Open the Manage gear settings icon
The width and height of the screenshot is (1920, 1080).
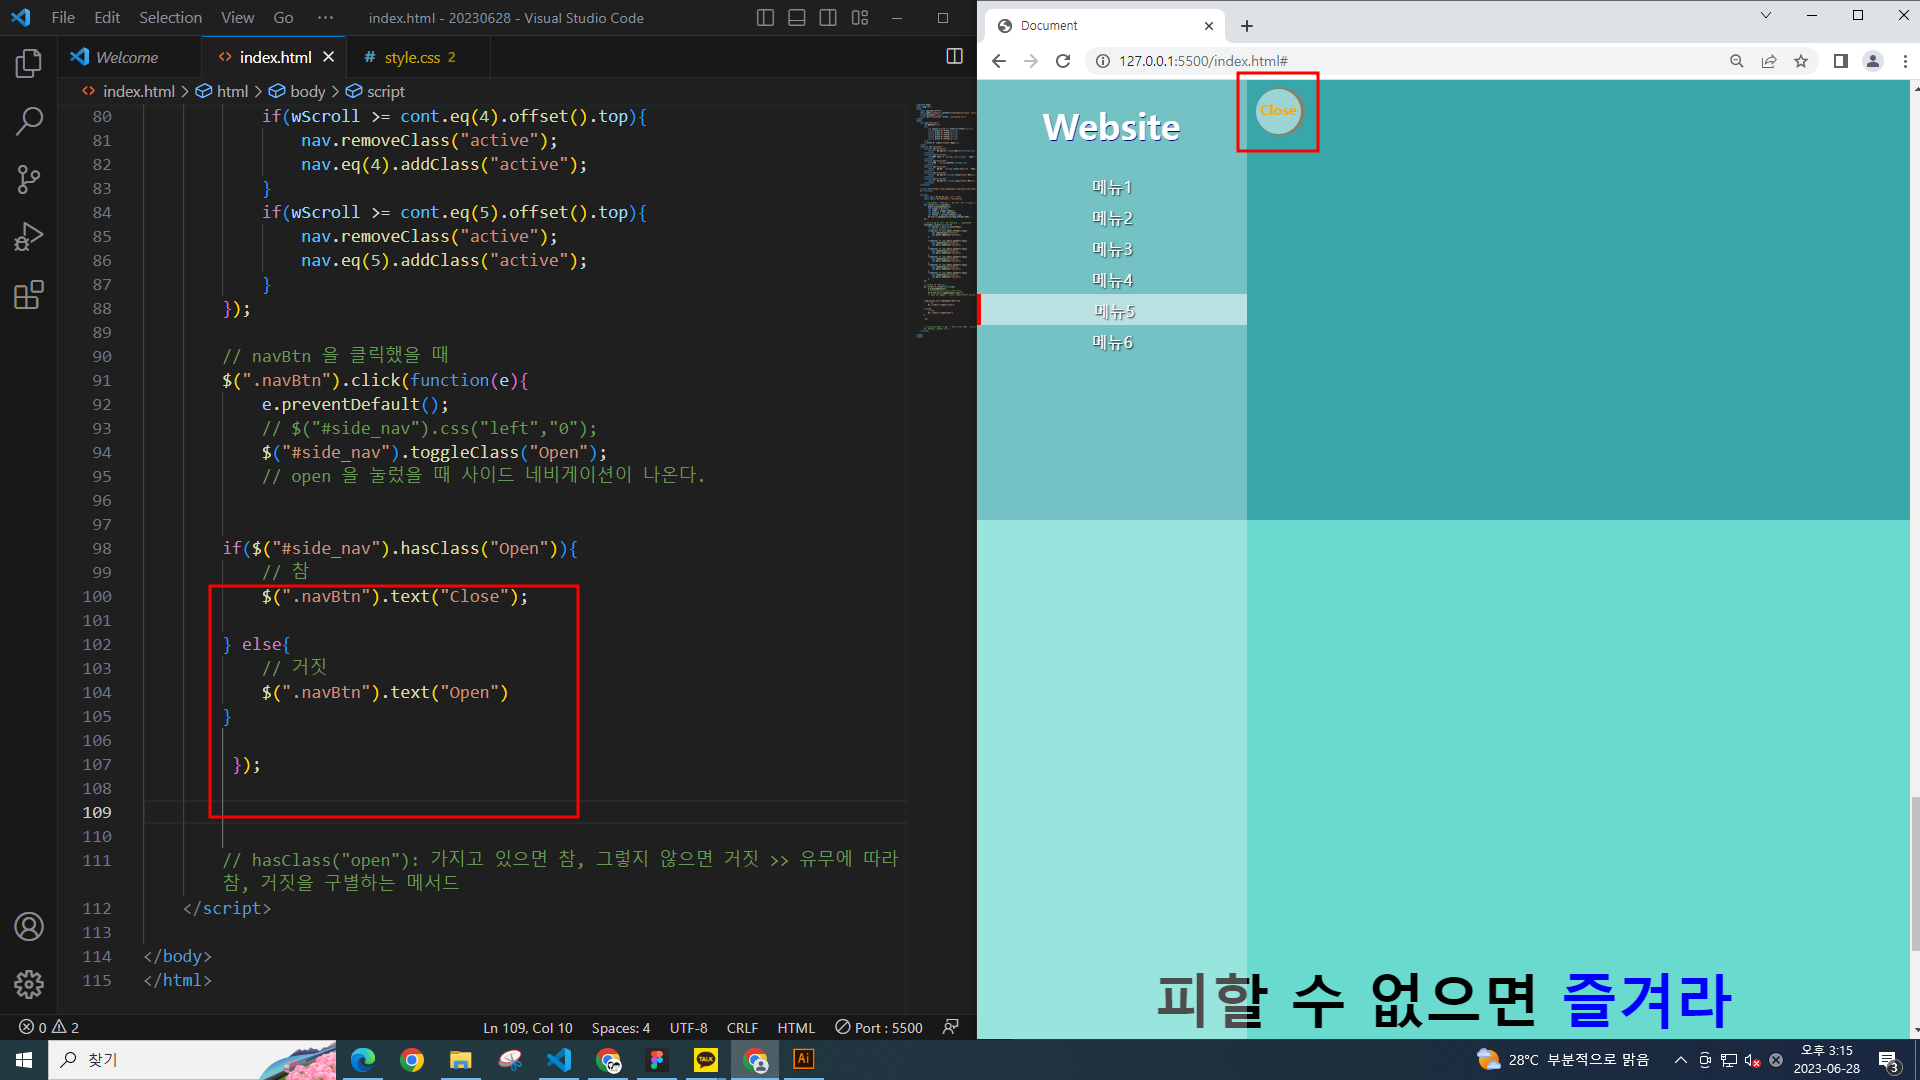(x=28, y=984)
